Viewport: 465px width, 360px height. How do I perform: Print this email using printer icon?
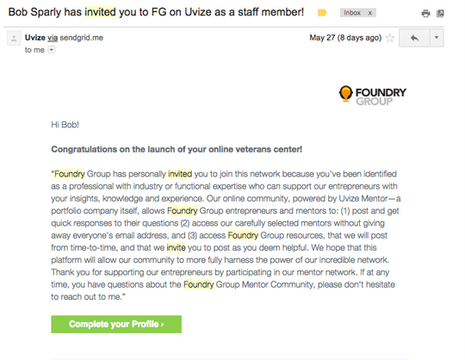click(426, 13)
